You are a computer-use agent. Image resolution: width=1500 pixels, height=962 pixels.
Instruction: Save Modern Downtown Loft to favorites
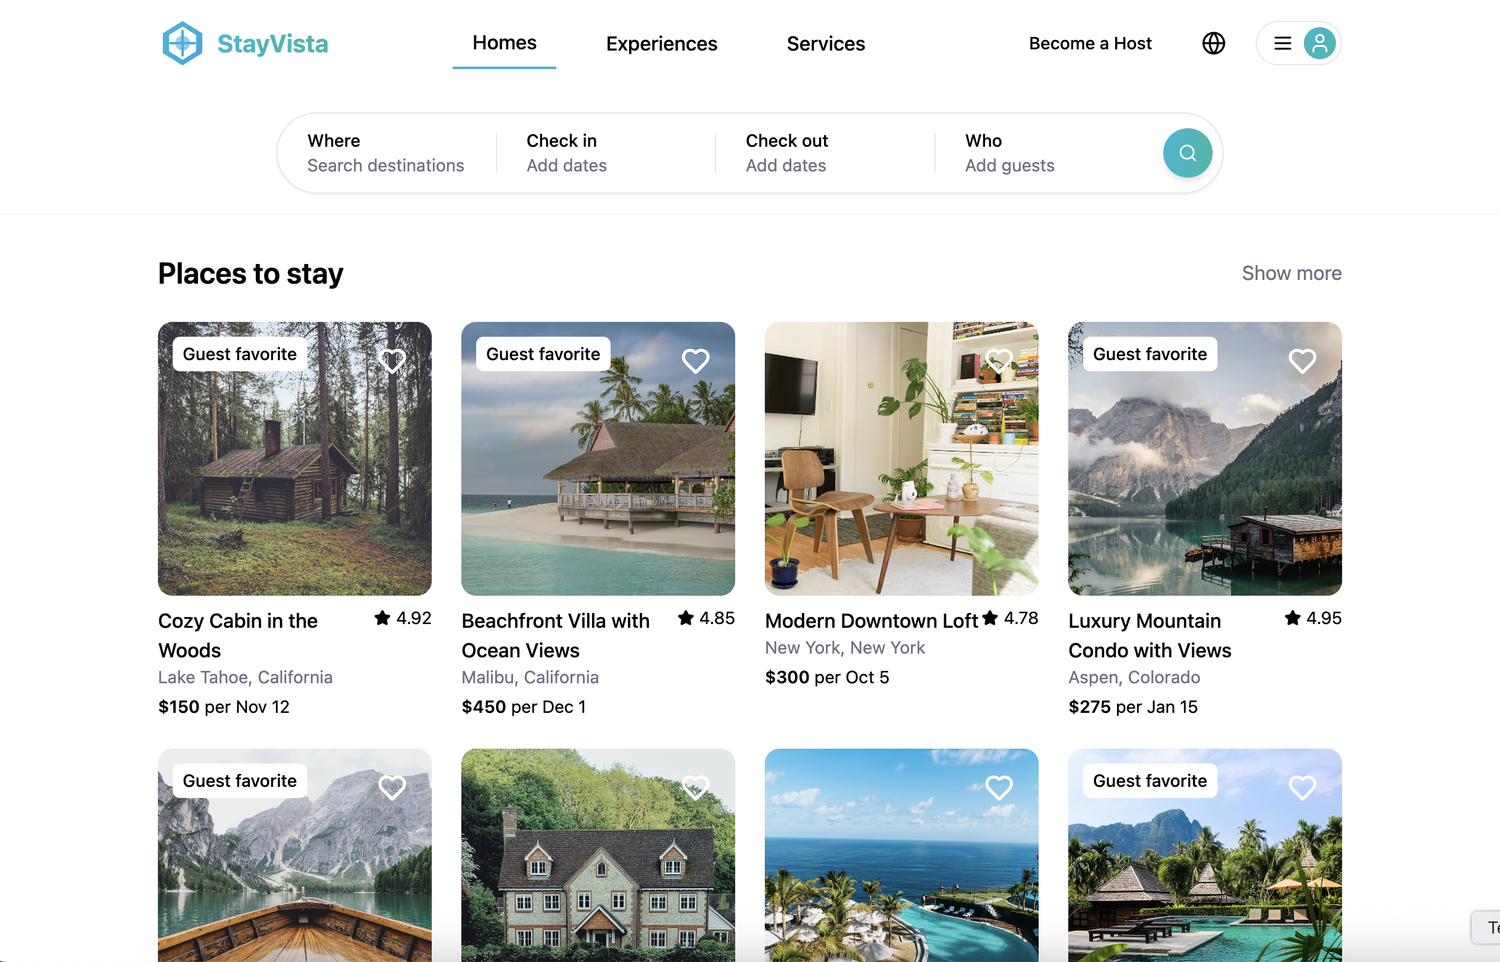tap(999, 361)
